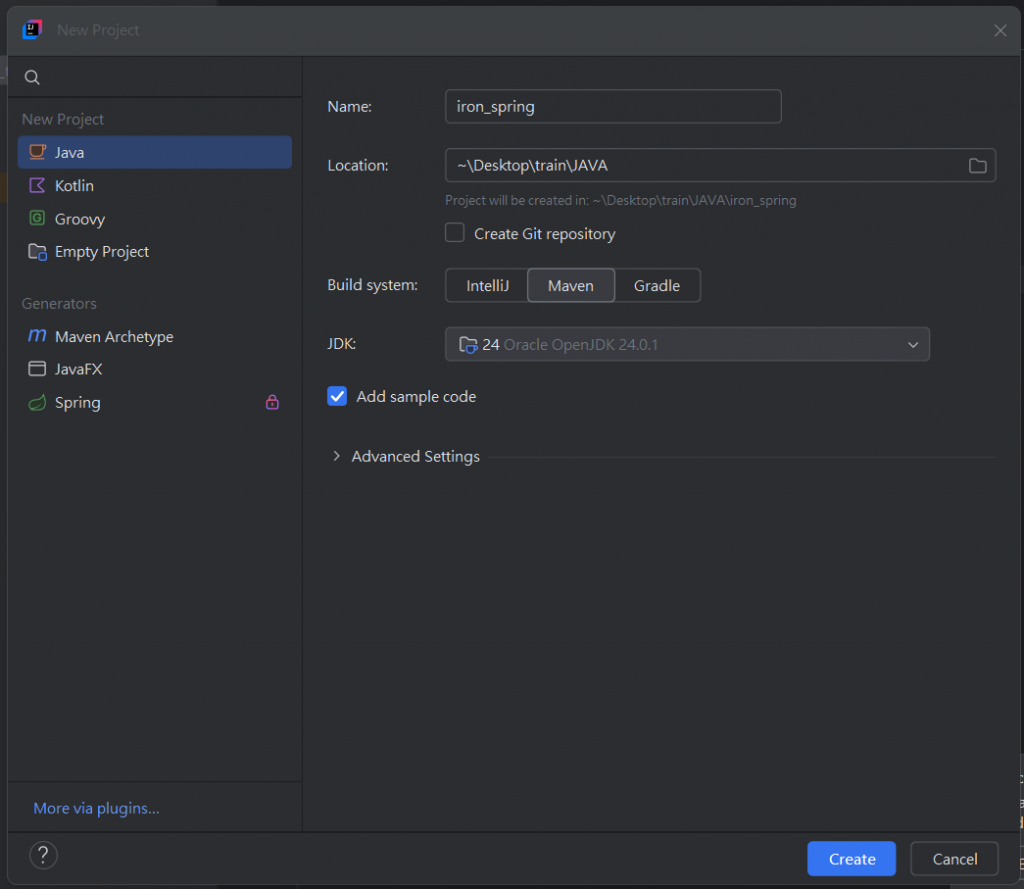Viewport: 1024px width, 889px height.
Task: Browse for location with folder icon
Action: [977, 166]
